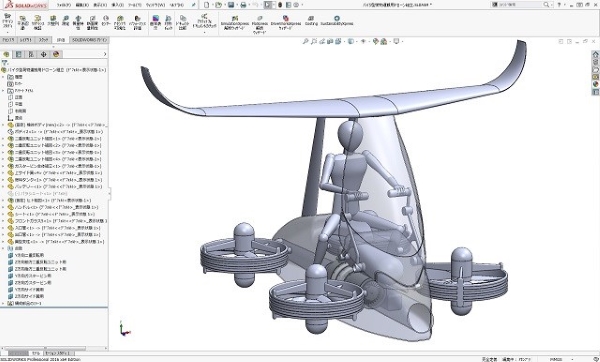Open the Clearance Verification tool (クリアランス検証)
This screenshot has width=600, height=362.
(x=38, y=23)
